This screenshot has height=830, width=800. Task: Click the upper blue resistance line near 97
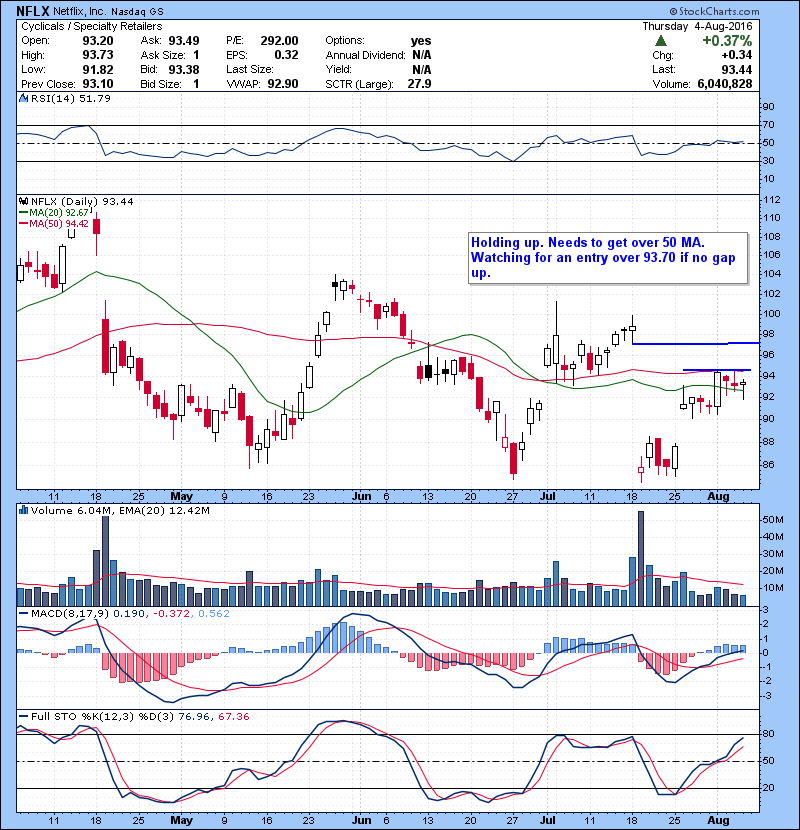696,344
